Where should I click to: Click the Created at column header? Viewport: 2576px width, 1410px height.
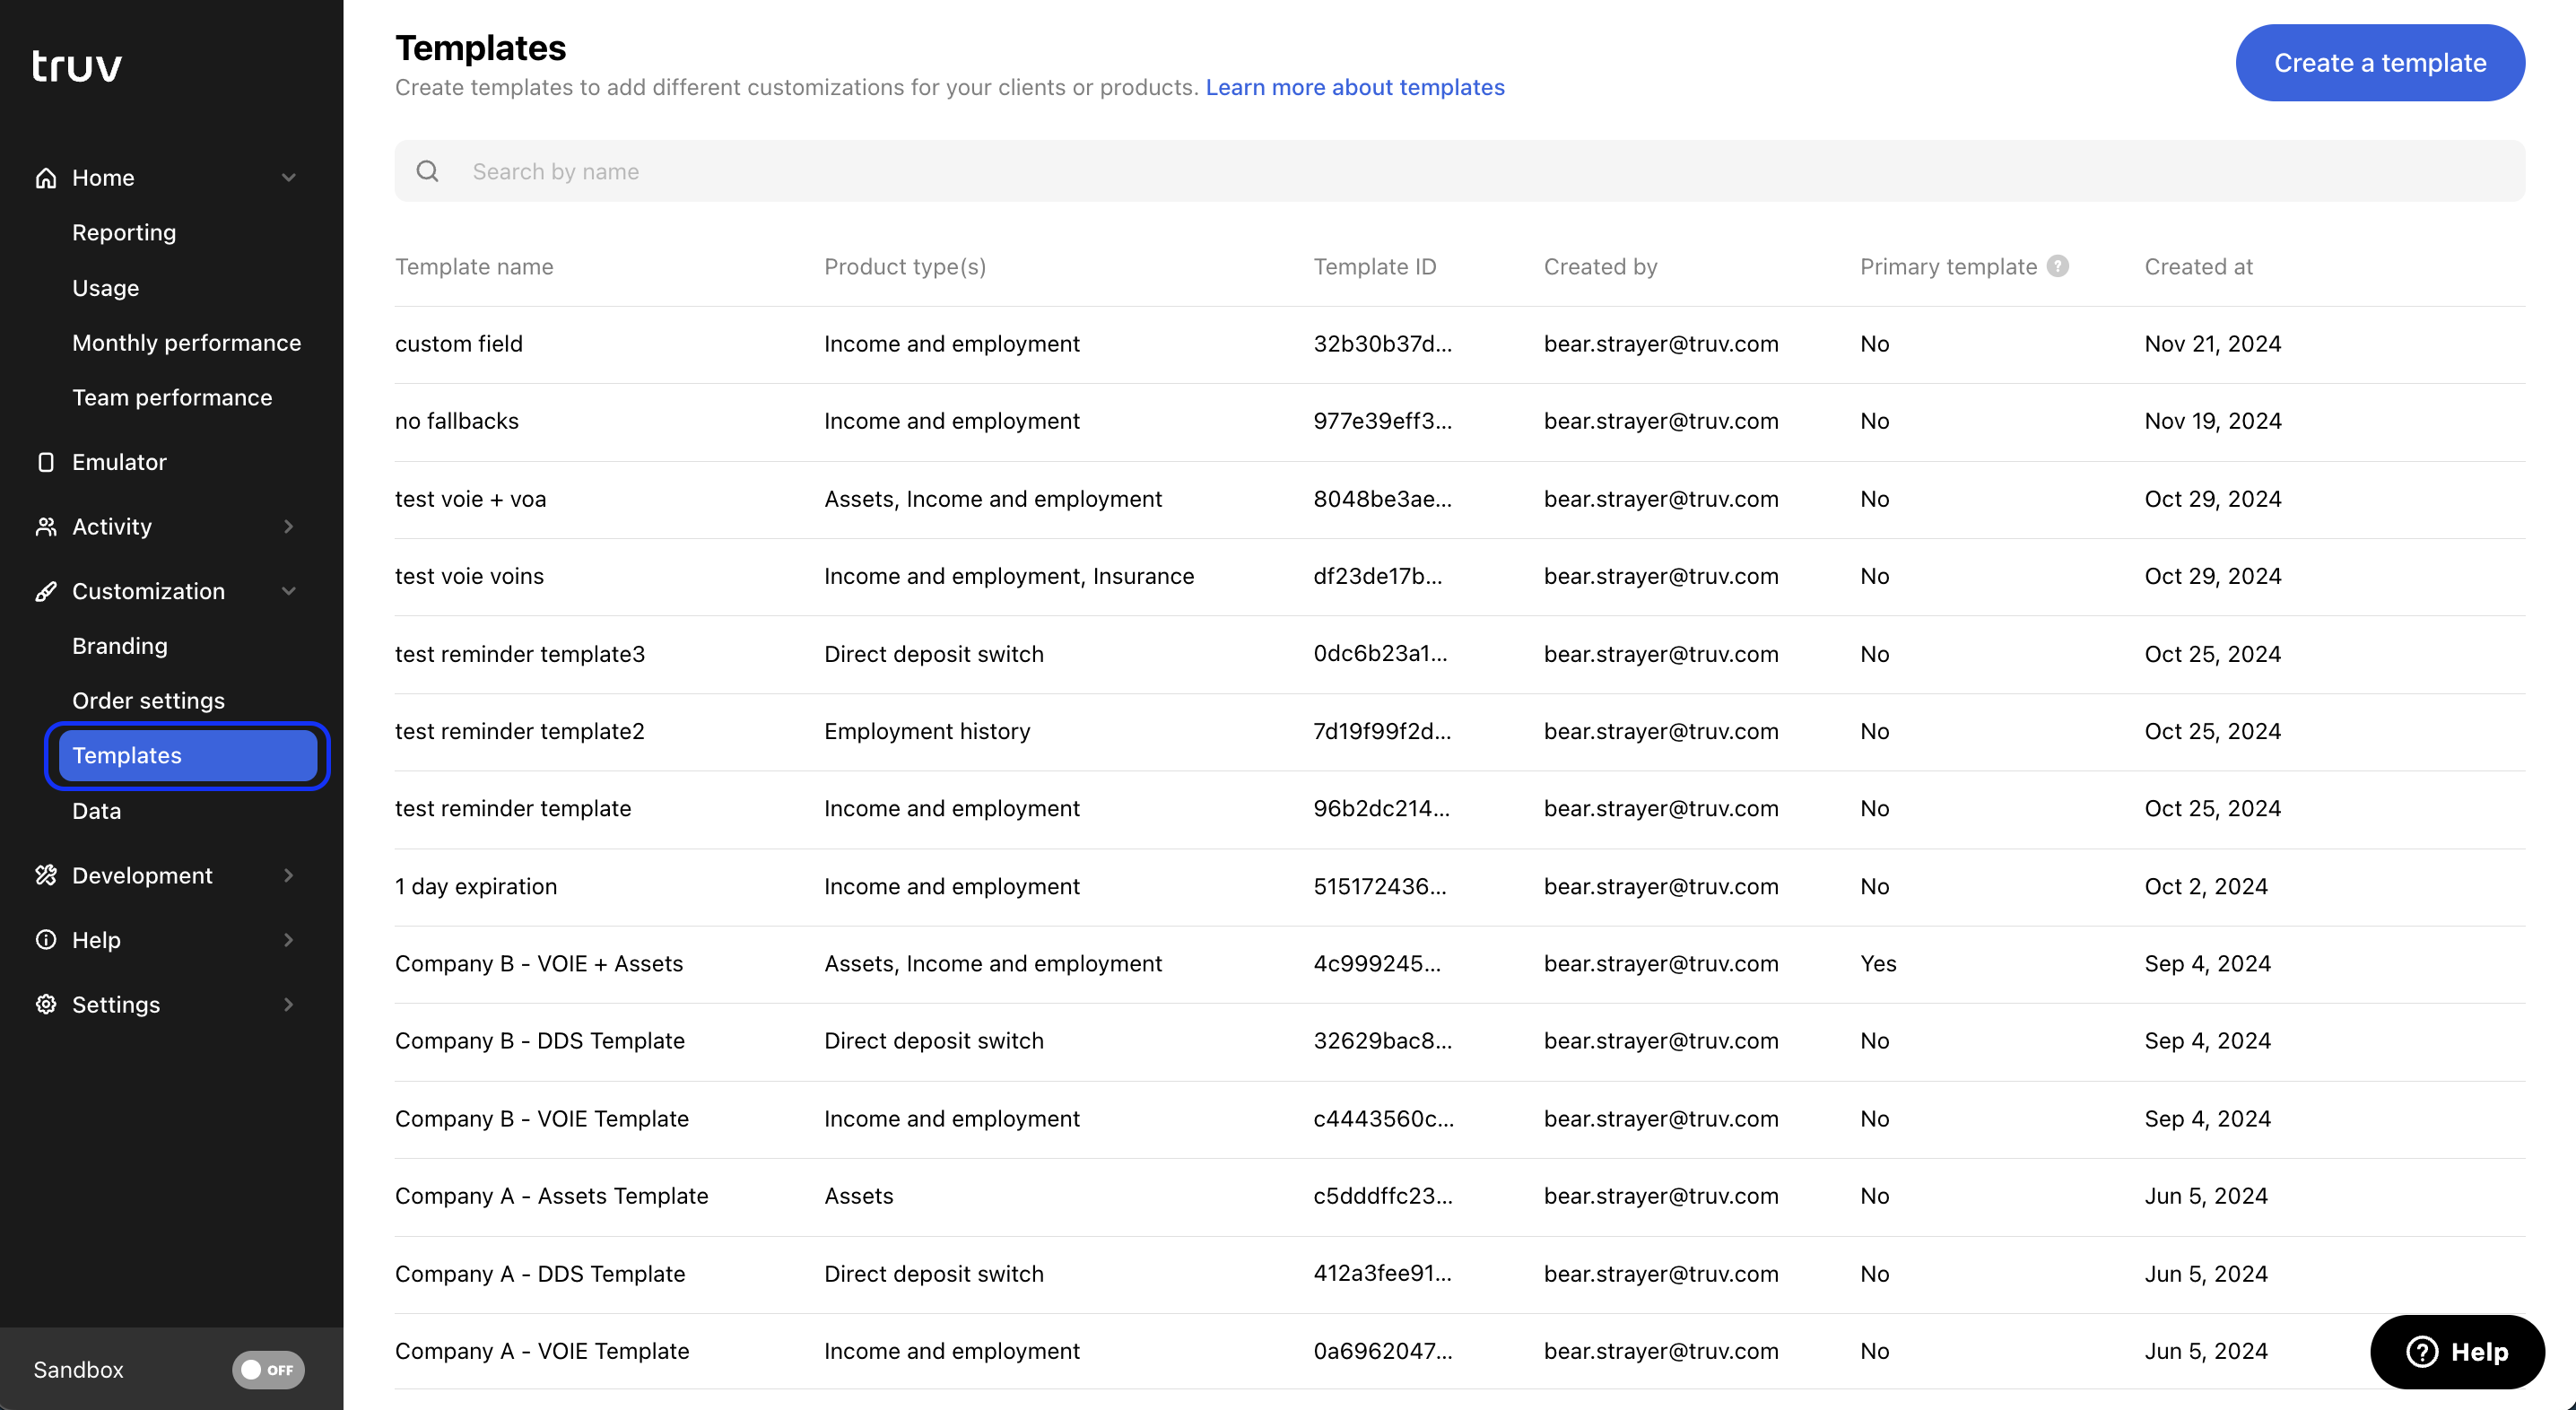pyautogui.click(x=2198, y=267)
